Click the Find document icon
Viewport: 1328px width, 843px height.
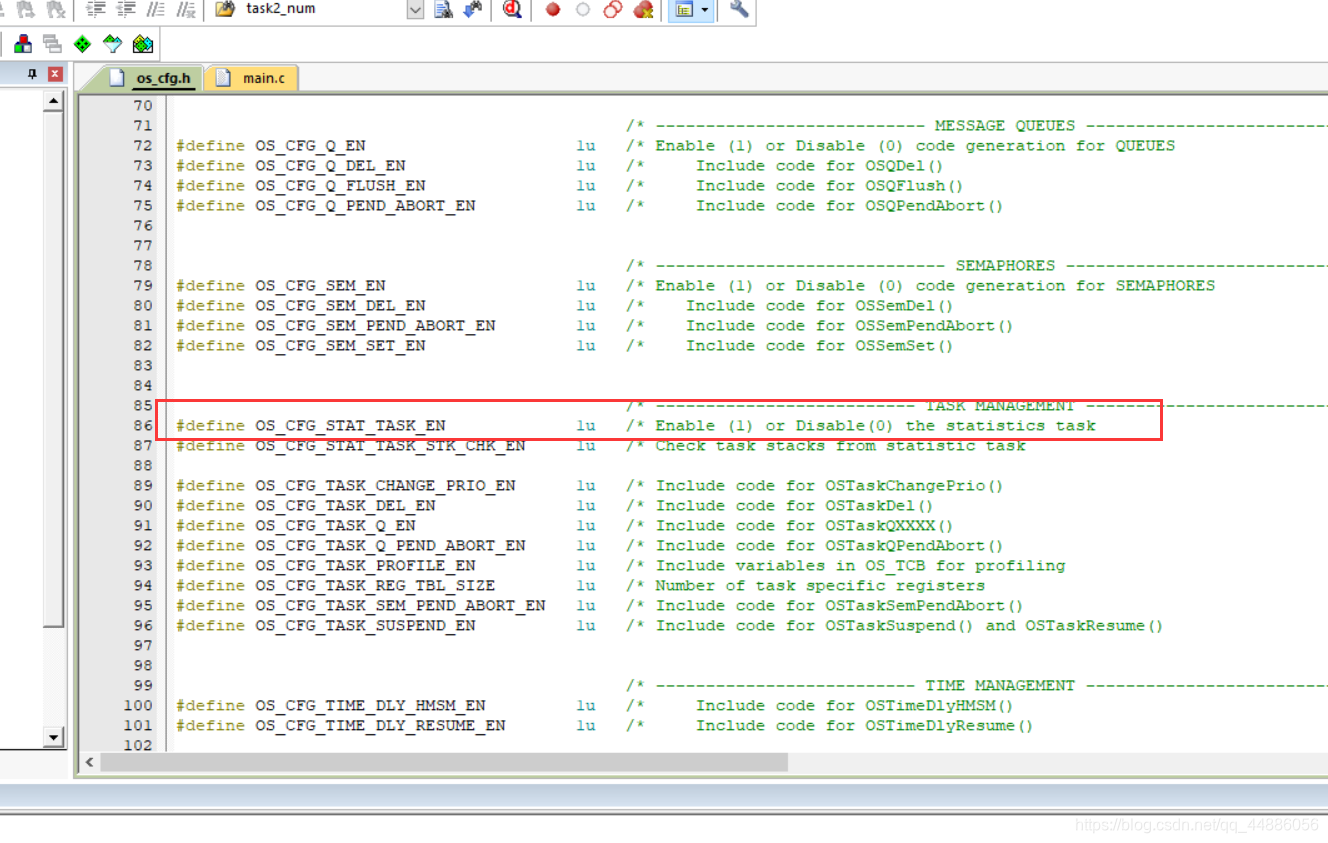[444, 10]
